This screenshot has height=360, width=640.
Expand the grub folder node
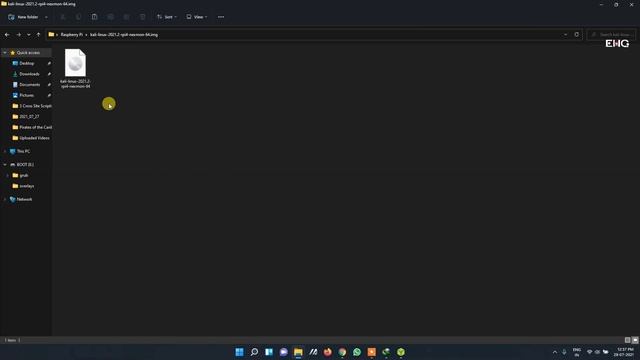click(8, 175)
